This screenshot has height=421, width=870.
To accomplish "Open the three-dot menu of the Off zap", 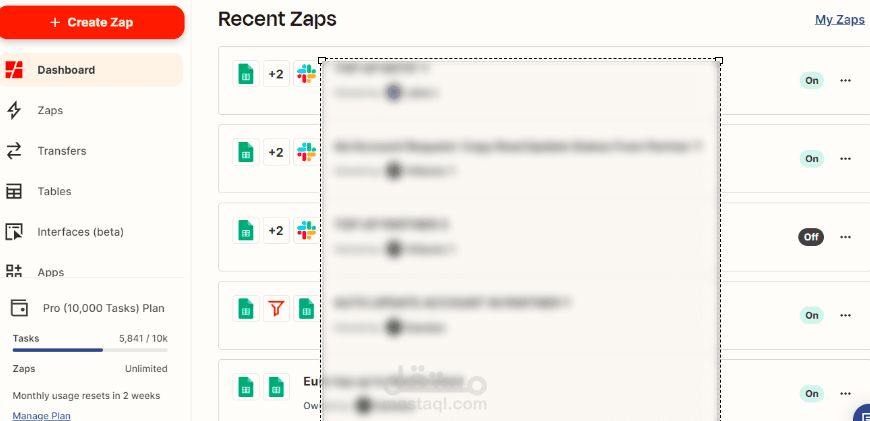I will [845, 237].
